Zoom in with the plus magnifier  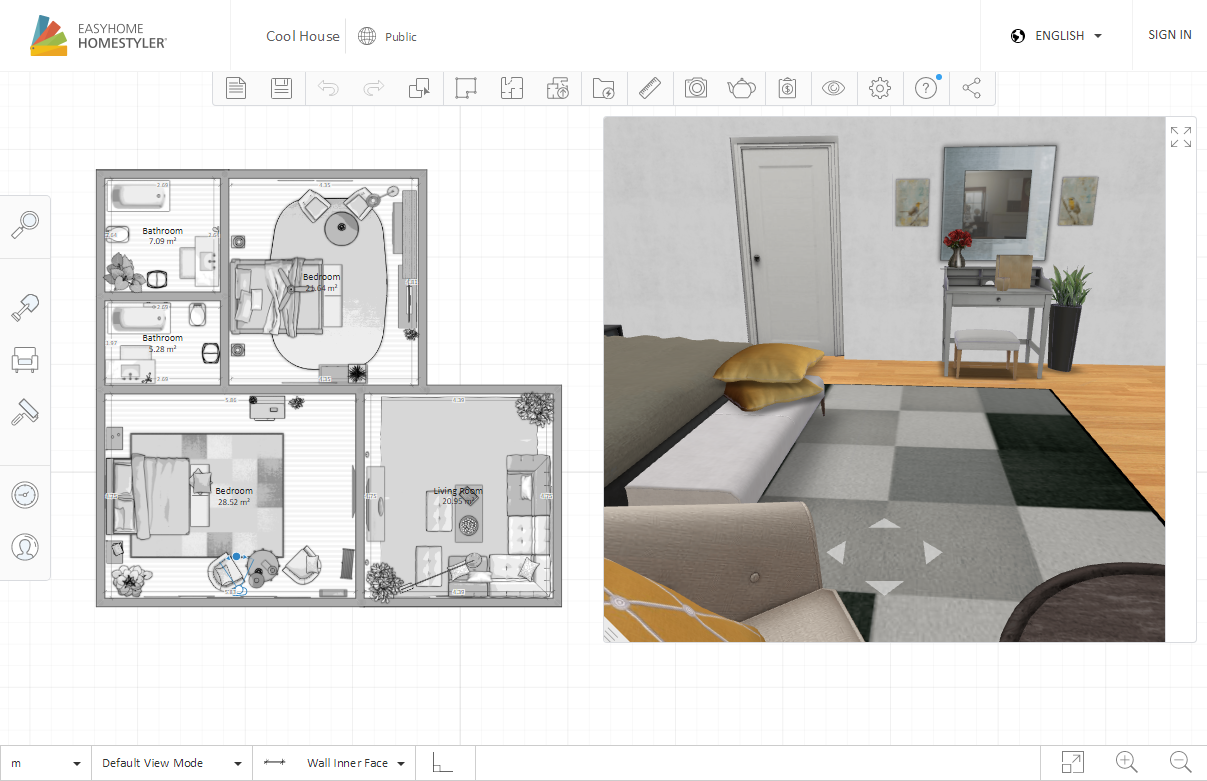point(1127,762)
